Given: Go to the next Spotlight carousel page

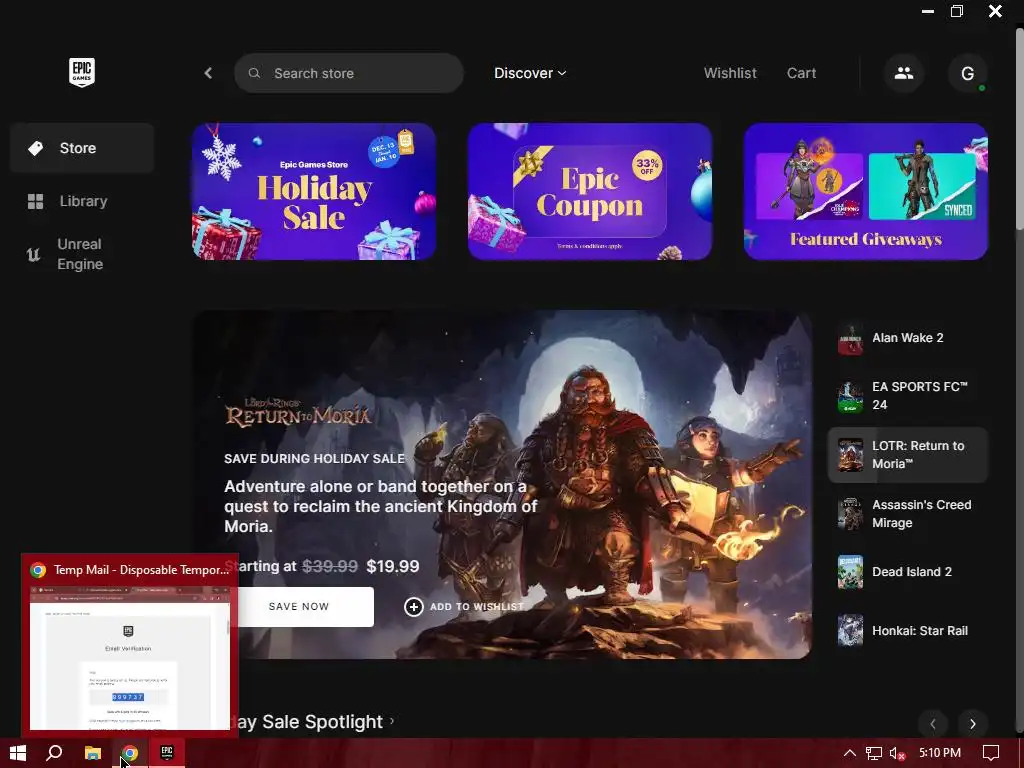Looking at the screenshot, I should click(x=972, y=724).
